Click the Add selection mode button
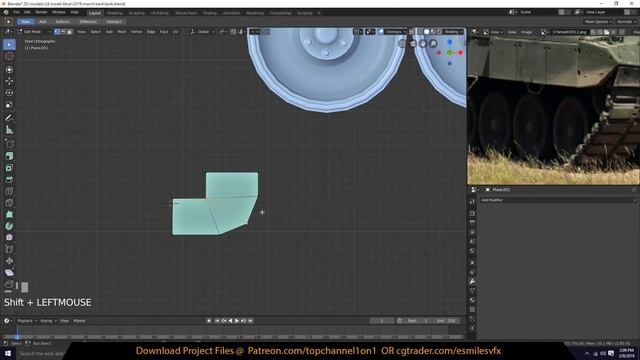The width and height of the screenshot is (640, 360). coord(42,22)
